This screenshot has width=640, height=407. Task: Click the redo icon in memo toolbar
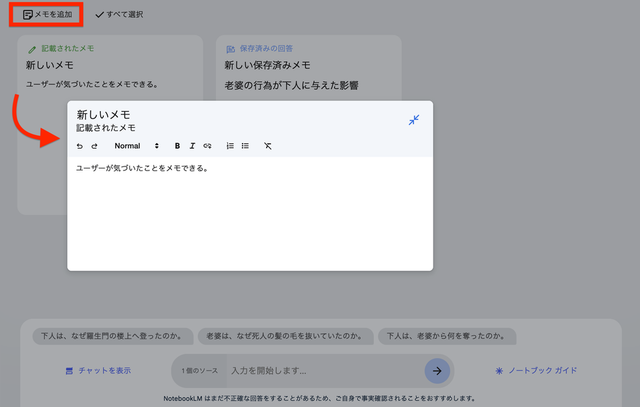[95, 146]
